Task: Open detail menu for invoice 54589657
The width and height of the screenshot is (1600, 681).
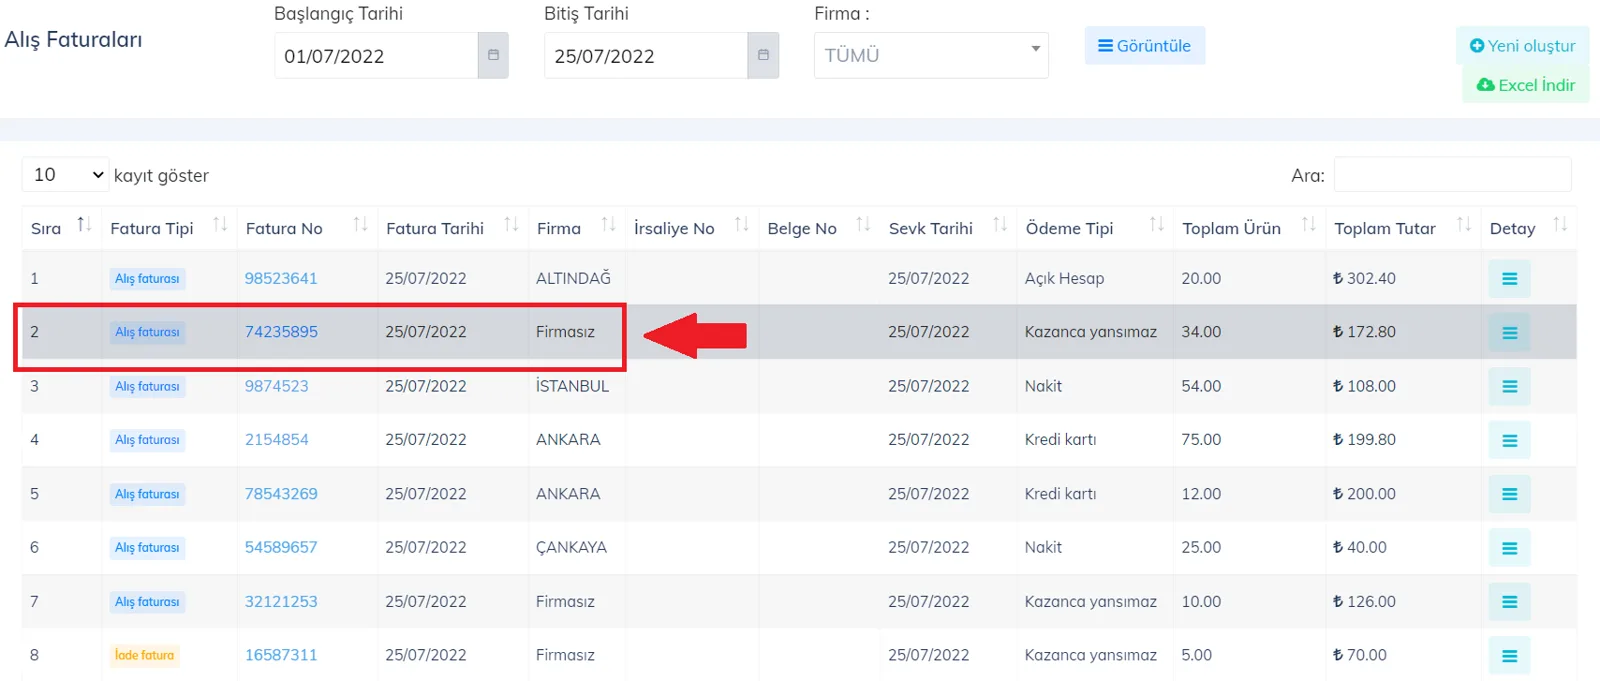Action: click(x=1509, y=549)
